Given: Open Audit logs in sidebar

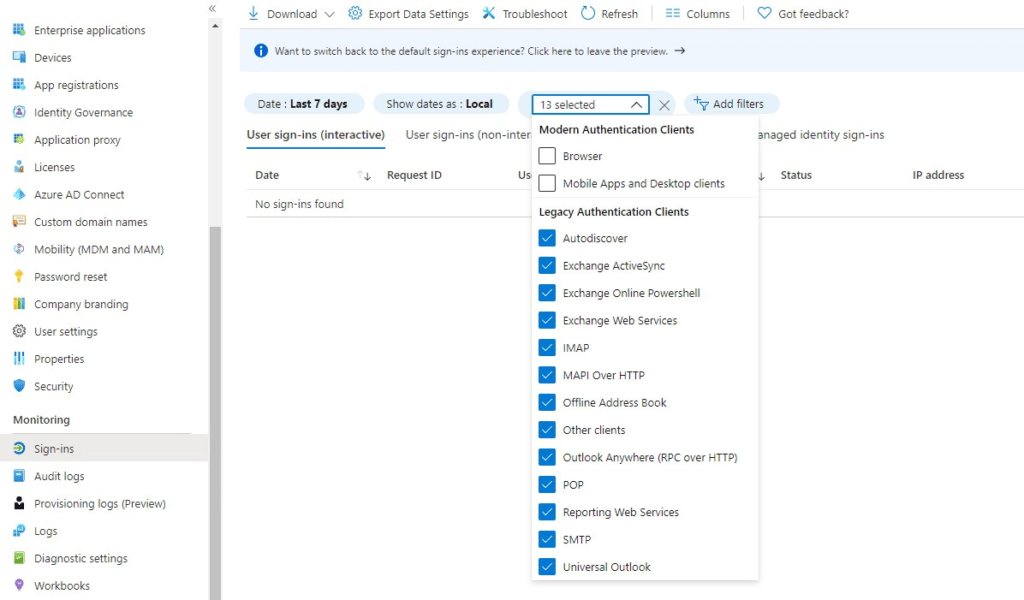Looking at the screenshot, I should point(59,477).
